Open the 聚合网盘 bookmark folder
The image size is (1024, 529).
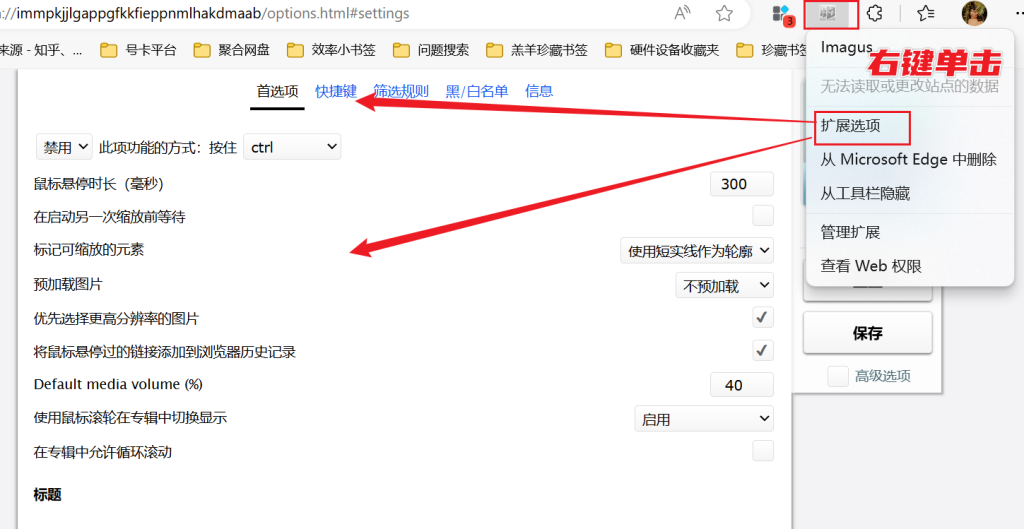tap(232, 50)
